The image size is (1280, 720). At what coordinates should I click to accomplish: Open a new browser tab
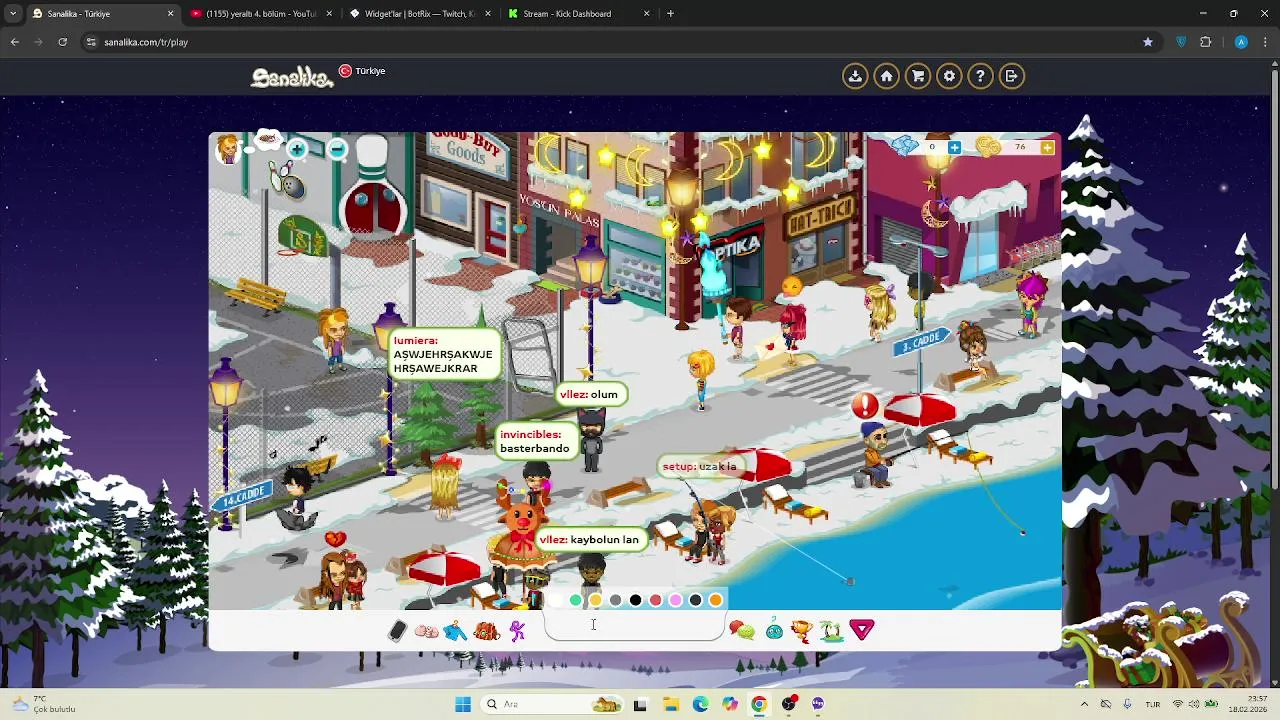coord(670,14)
